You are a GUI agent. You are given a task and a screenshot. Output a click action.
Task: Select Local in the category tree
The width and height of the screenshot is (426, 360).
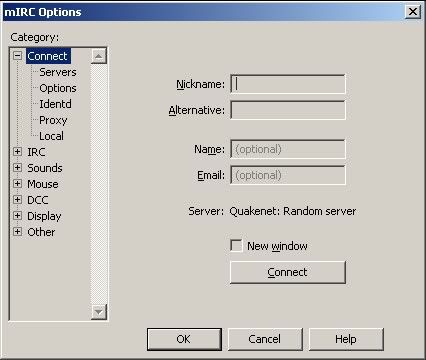tap(51, 136)
